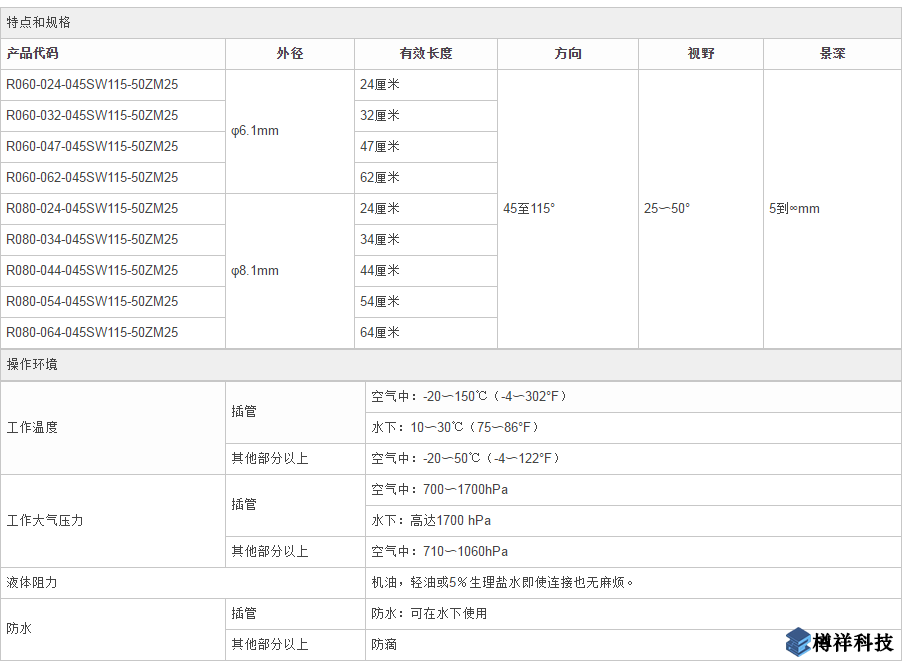Image resolution: width=902 pixels, height=664 pixels.
Task: Select product code R080-044-045SW115-50ZM25
Action: pyautogui.click(x=92, y=271)
